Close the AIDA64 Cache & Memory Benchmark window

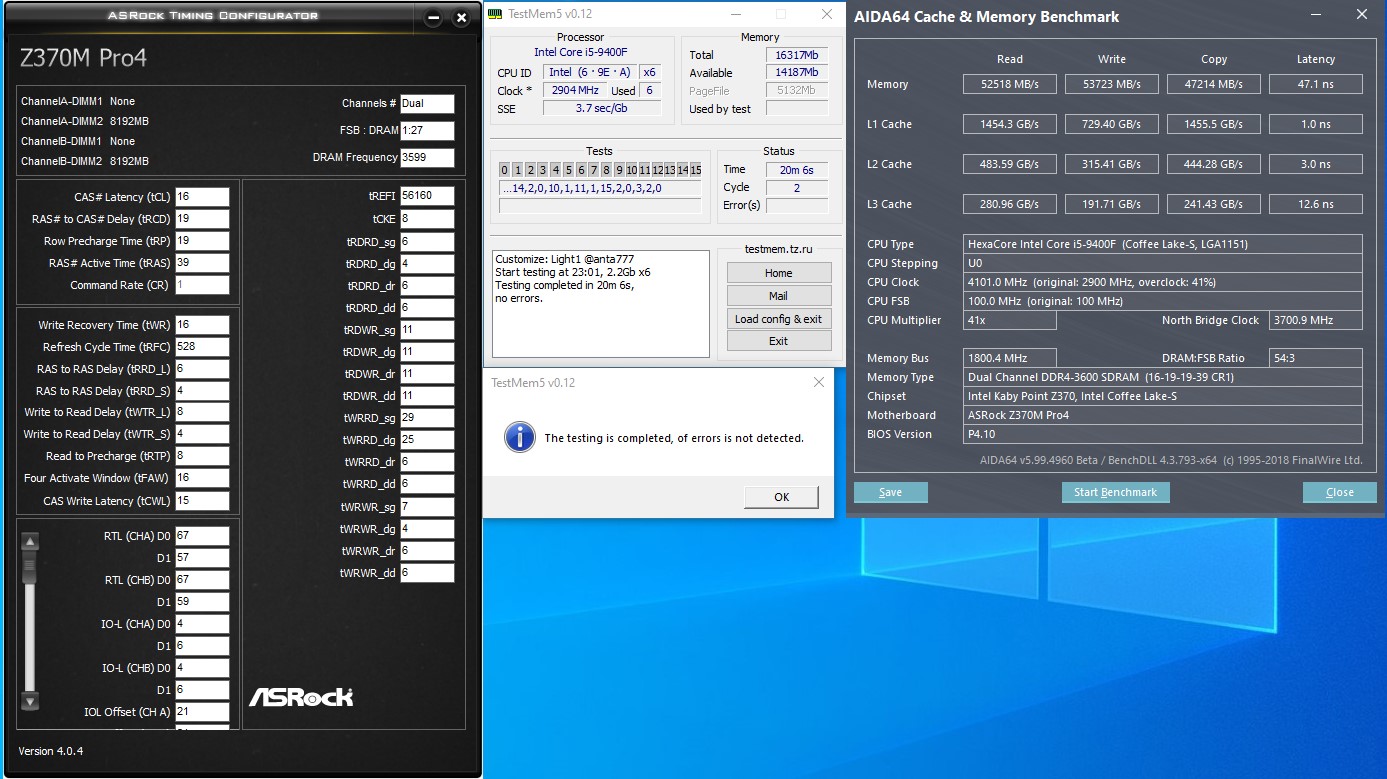click(1362, 15)
